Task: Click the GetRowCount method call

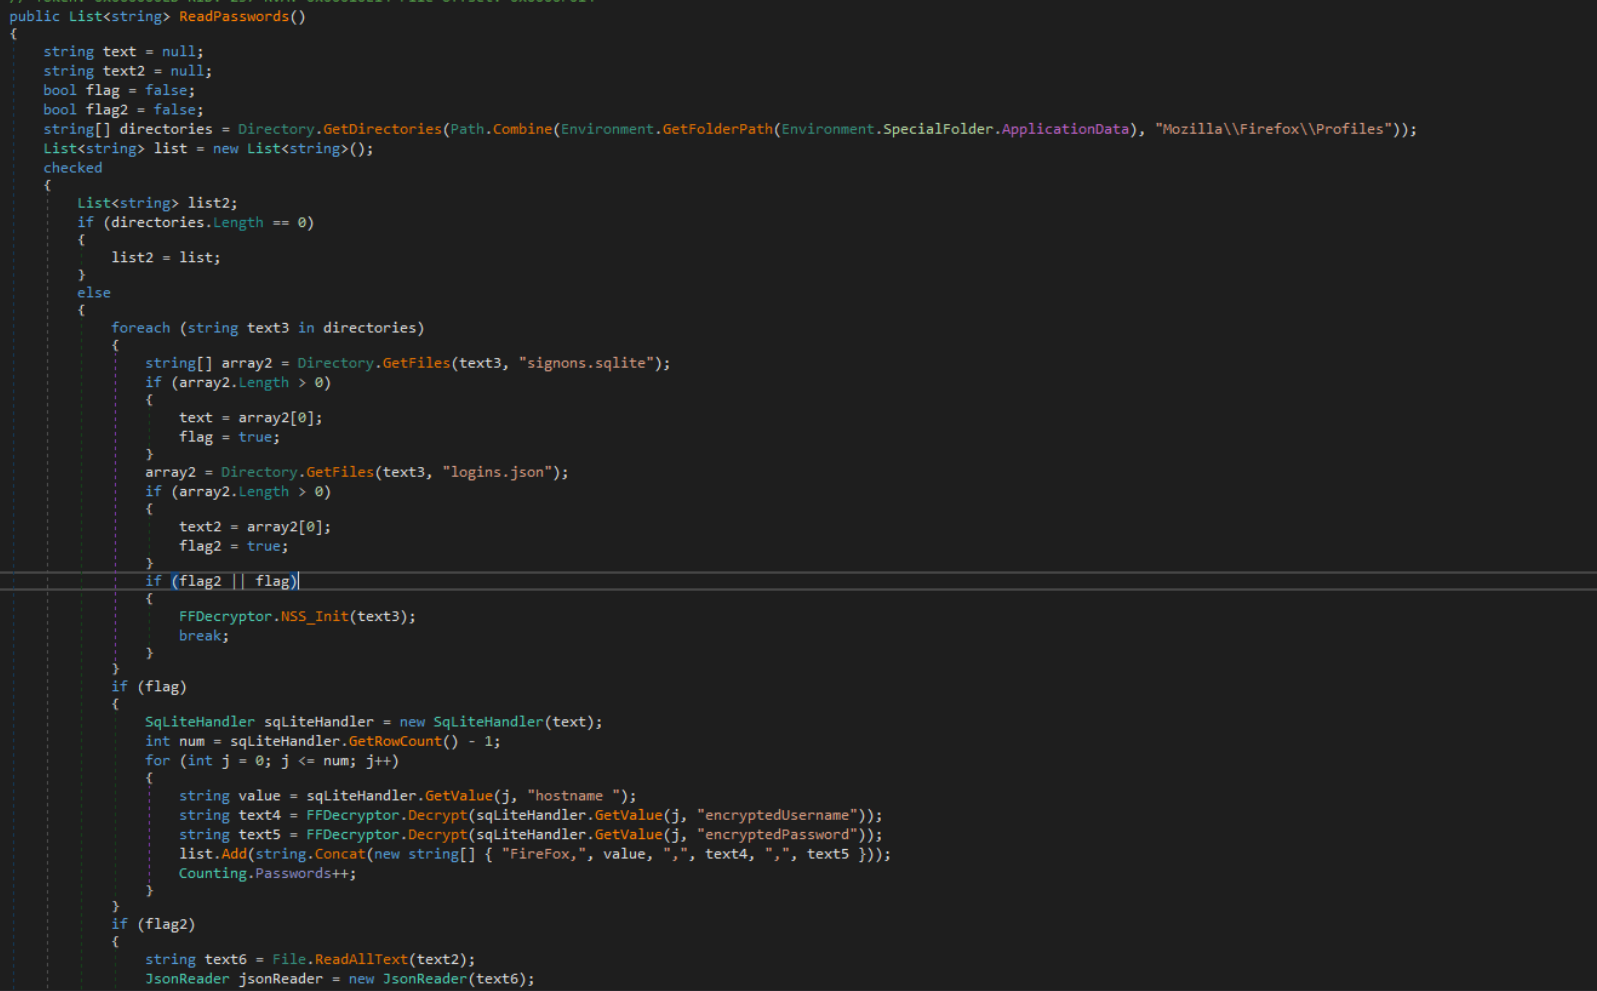Action: point(395,741)
